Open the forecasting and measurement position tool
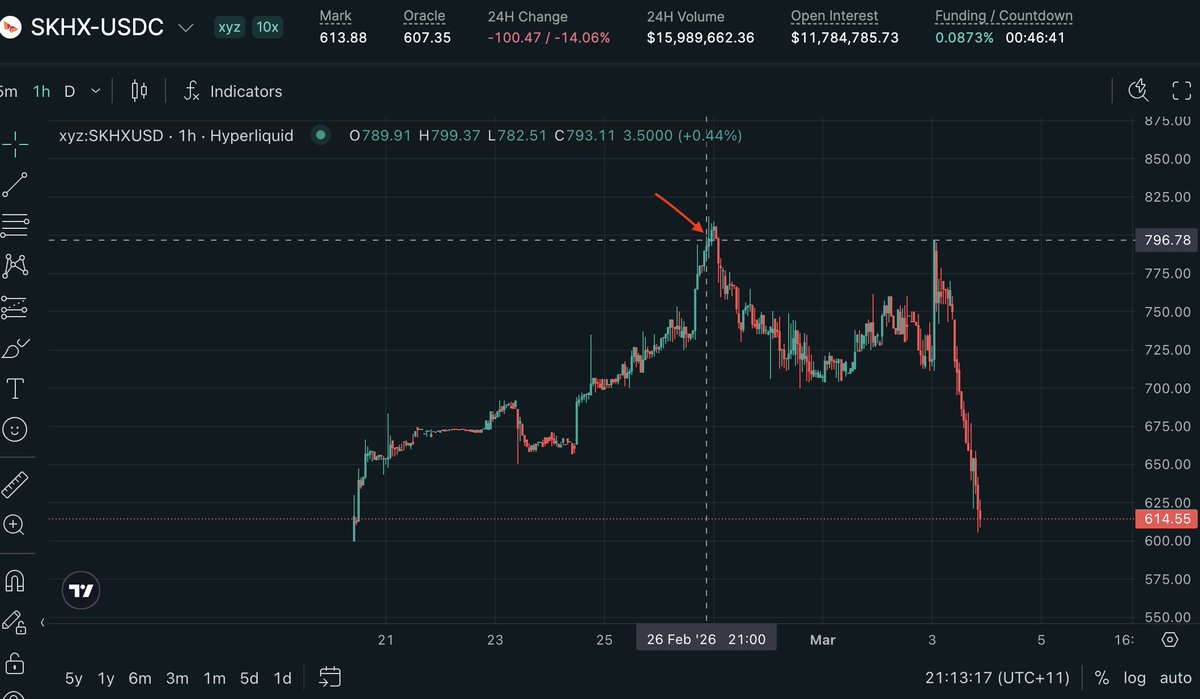This screenshot has width=1200, height=699. 15,307
